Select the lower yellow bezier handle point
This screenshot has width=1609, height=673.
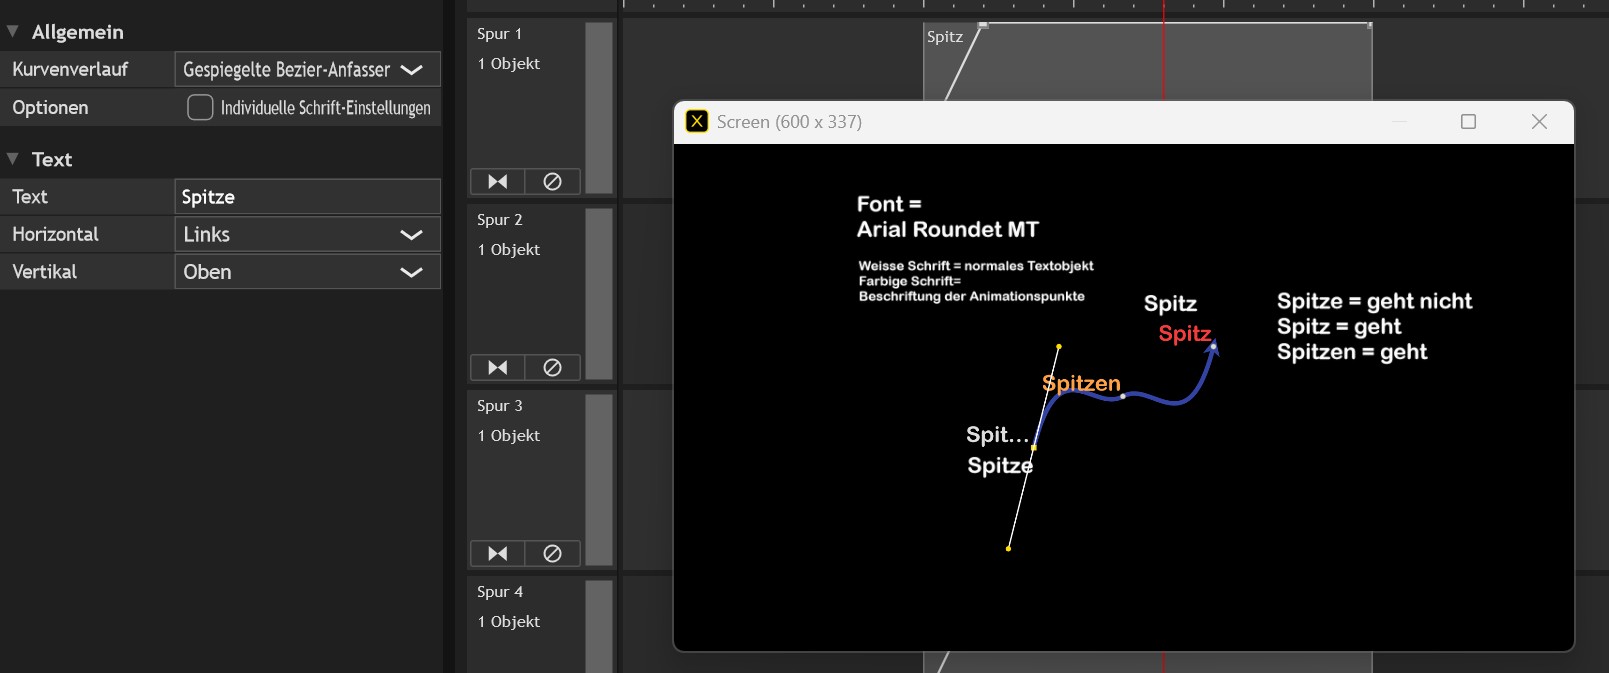1008,548
